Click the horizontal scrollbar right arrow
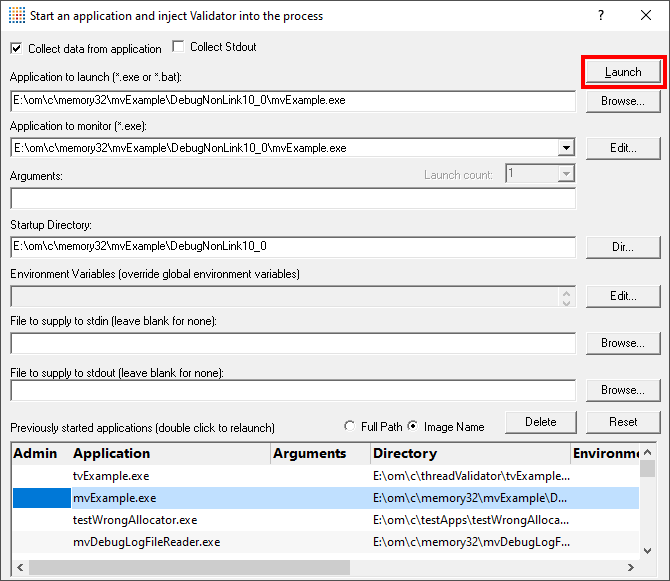 tap(631, 567)
